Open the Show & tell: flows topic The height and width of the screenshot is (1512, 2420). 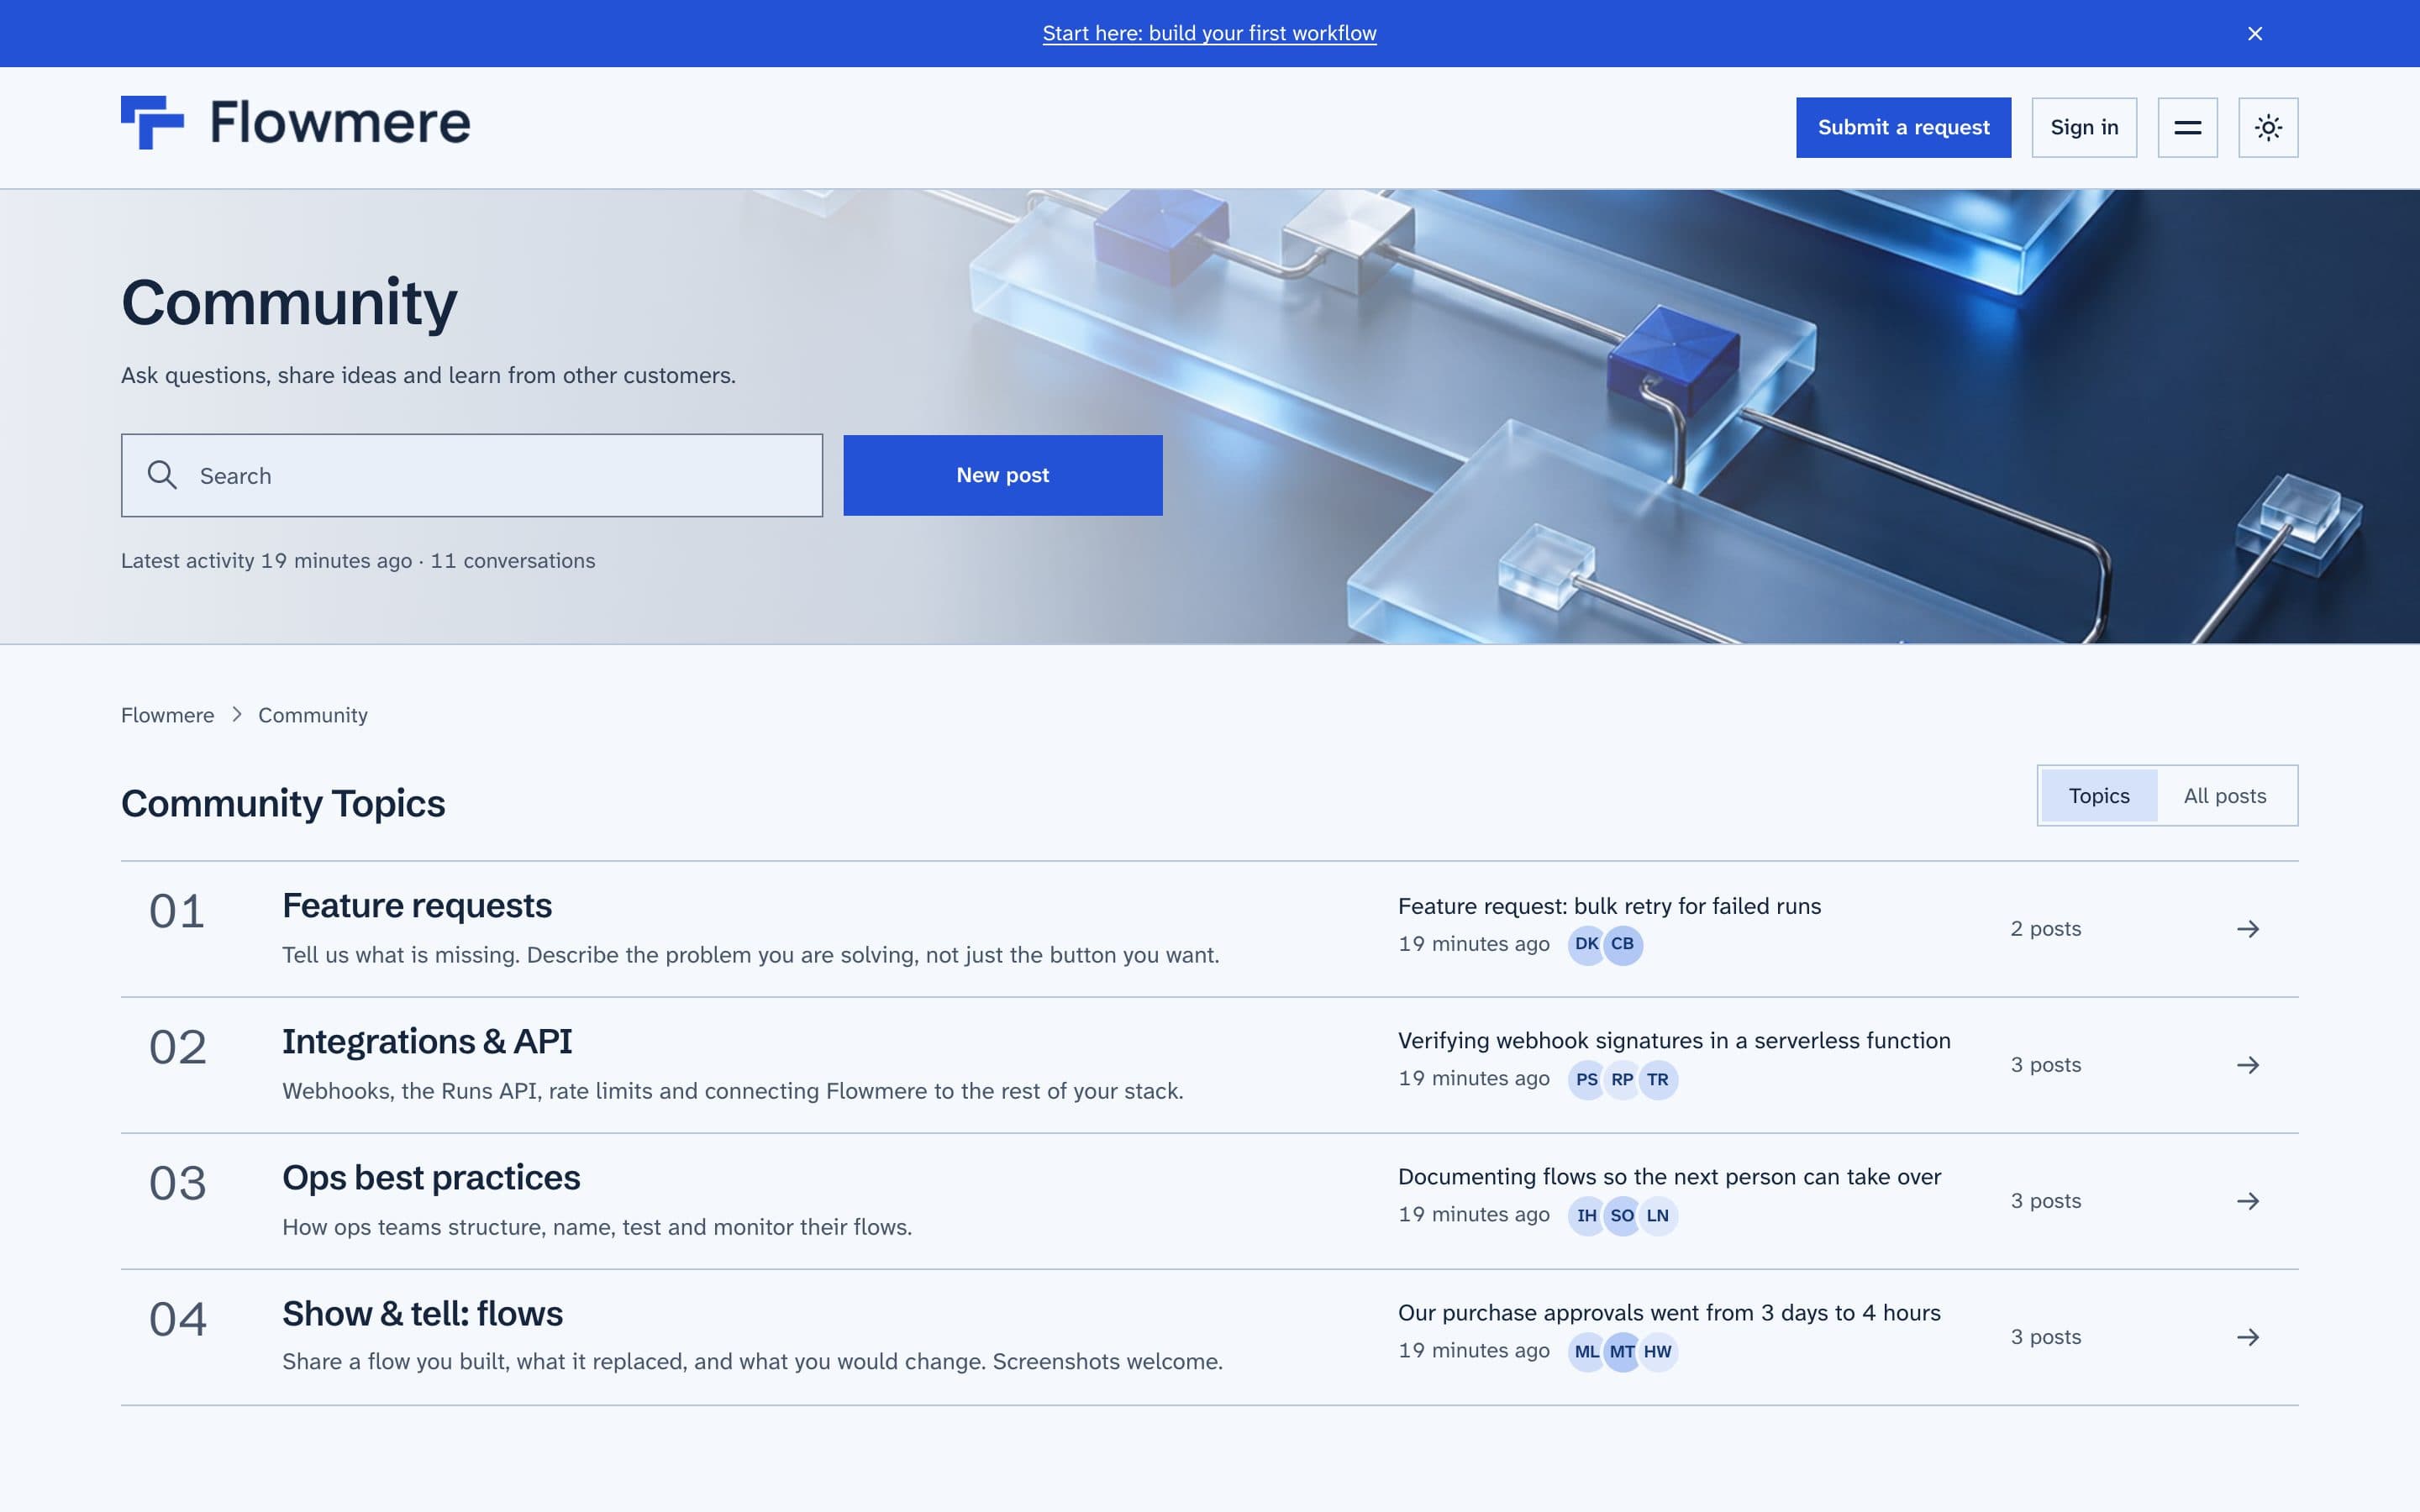coord(422,1313)
